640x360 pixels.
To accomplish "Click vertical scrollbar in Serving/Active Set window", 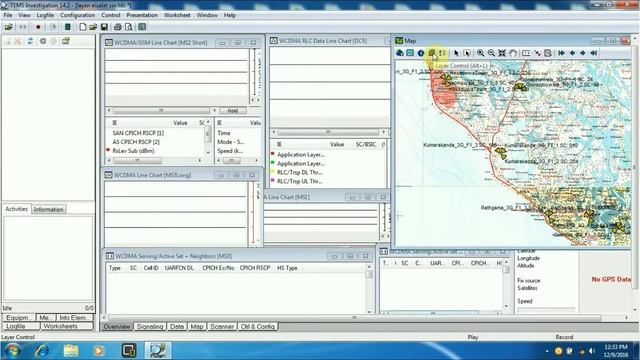I will click(x=369, y=288).
